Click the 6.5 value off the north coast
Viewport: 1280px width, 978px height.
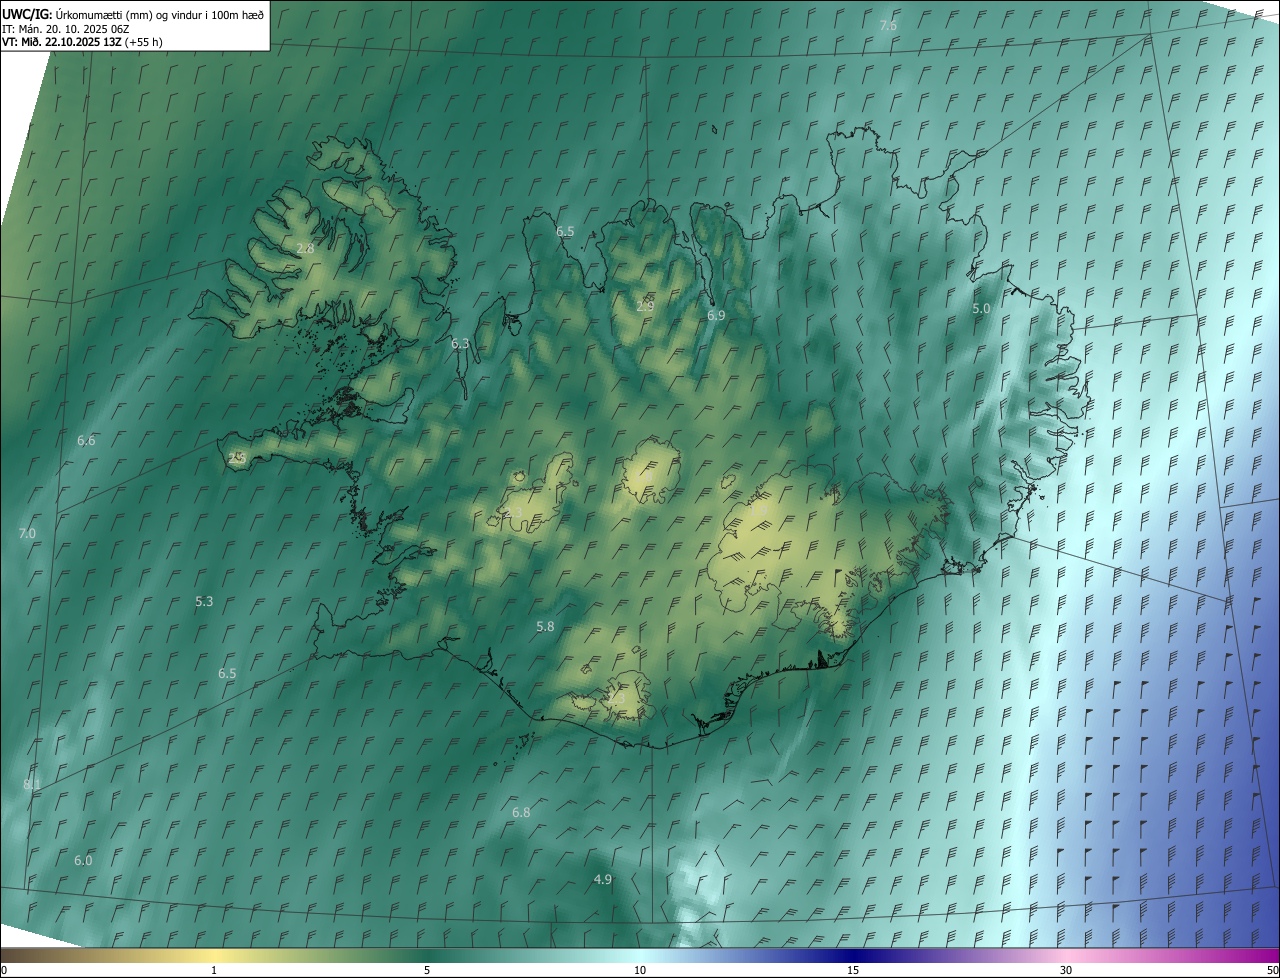(x=565, y=231)
